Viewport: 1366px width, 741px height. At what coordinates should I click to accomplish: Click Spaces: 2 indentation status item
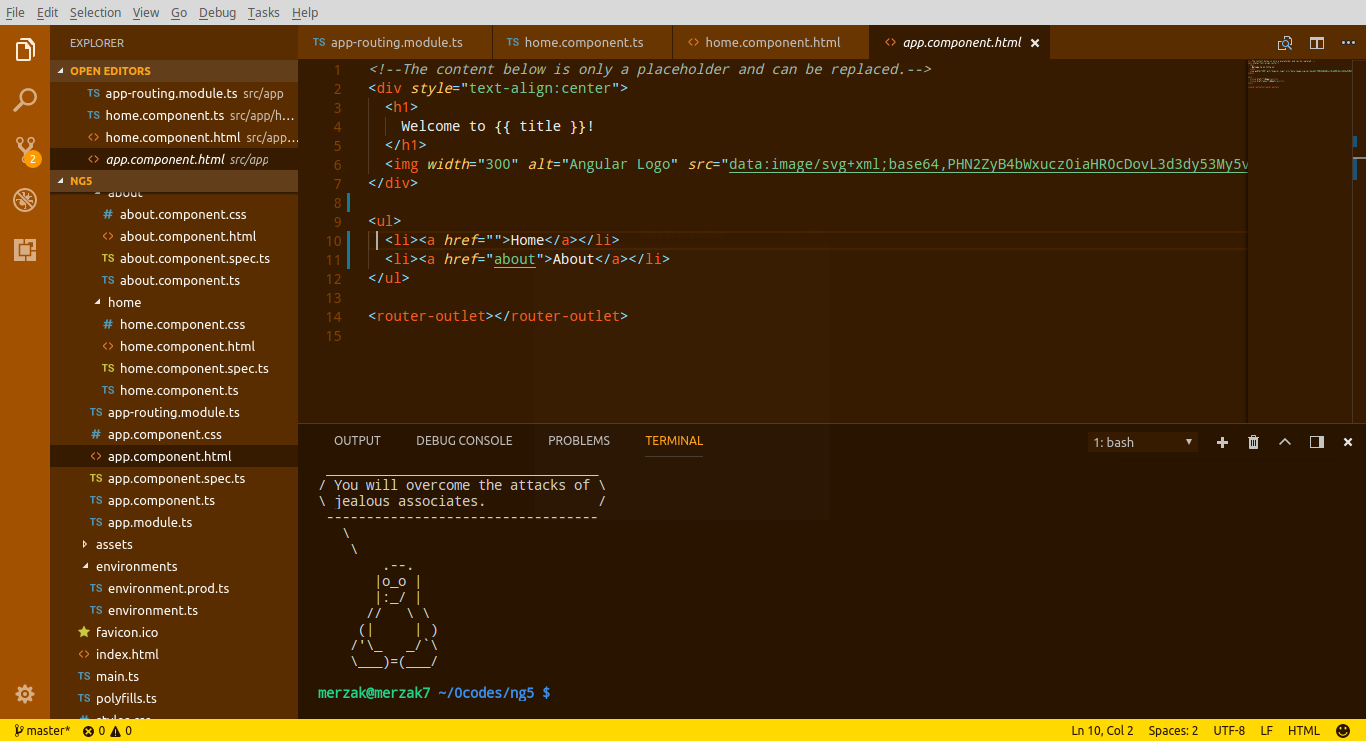click(x=1173, y=731)
